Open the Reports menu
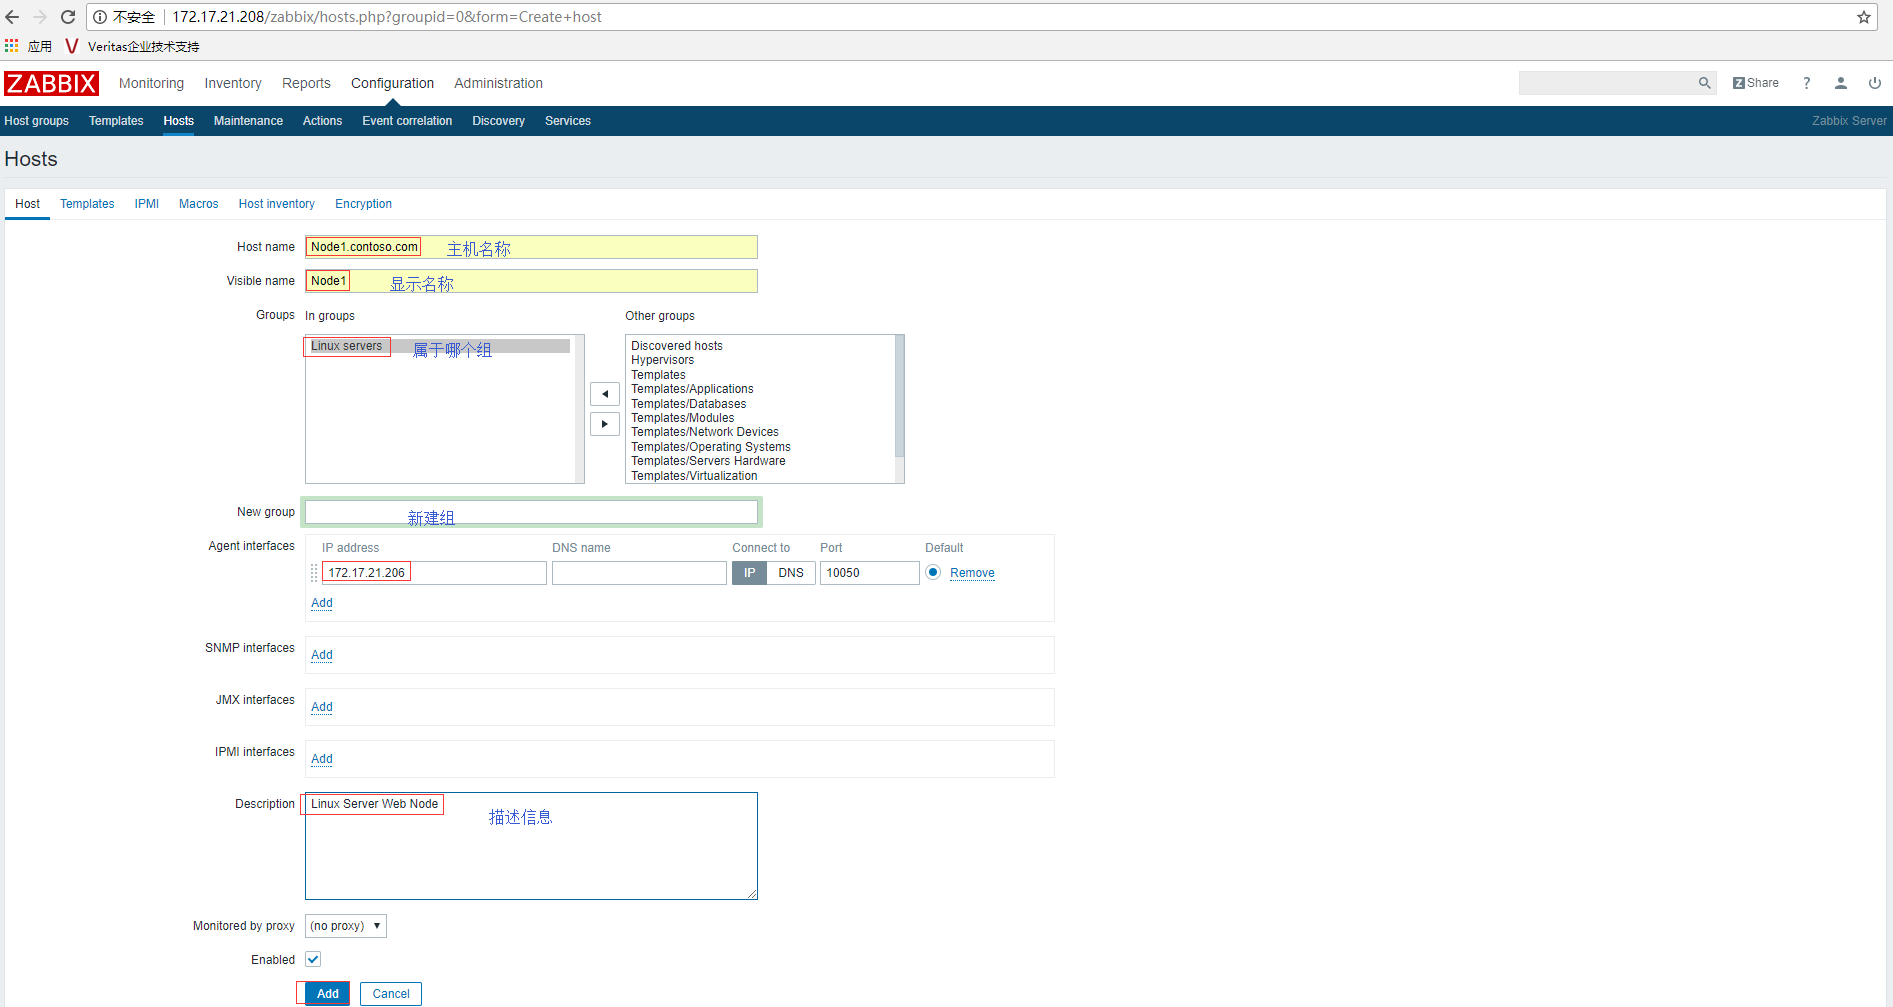 click(306, 83)
